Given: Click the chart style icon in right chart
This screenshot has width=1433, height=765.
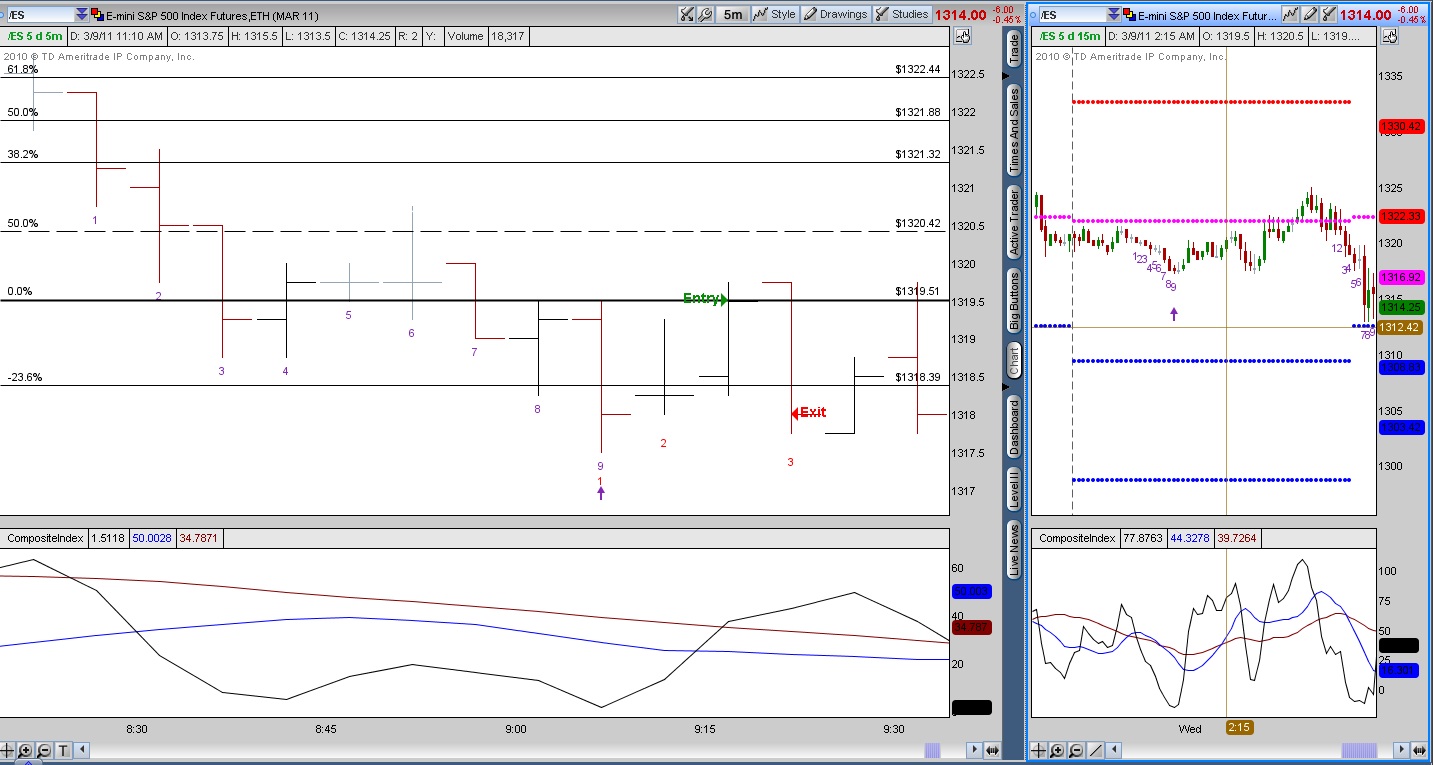Looking at the screenshot, I should (1290, 15).
